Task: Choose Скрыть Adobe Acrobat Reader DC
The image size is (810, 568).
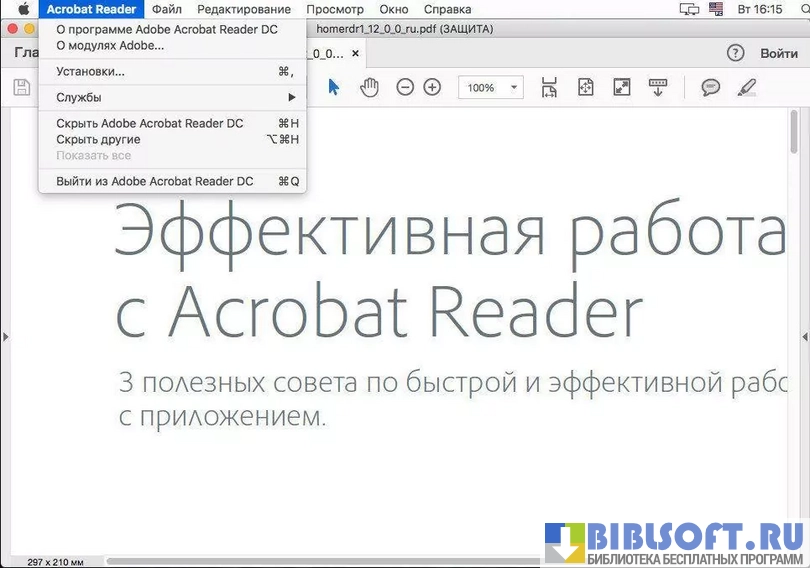Action: (150, 124)
